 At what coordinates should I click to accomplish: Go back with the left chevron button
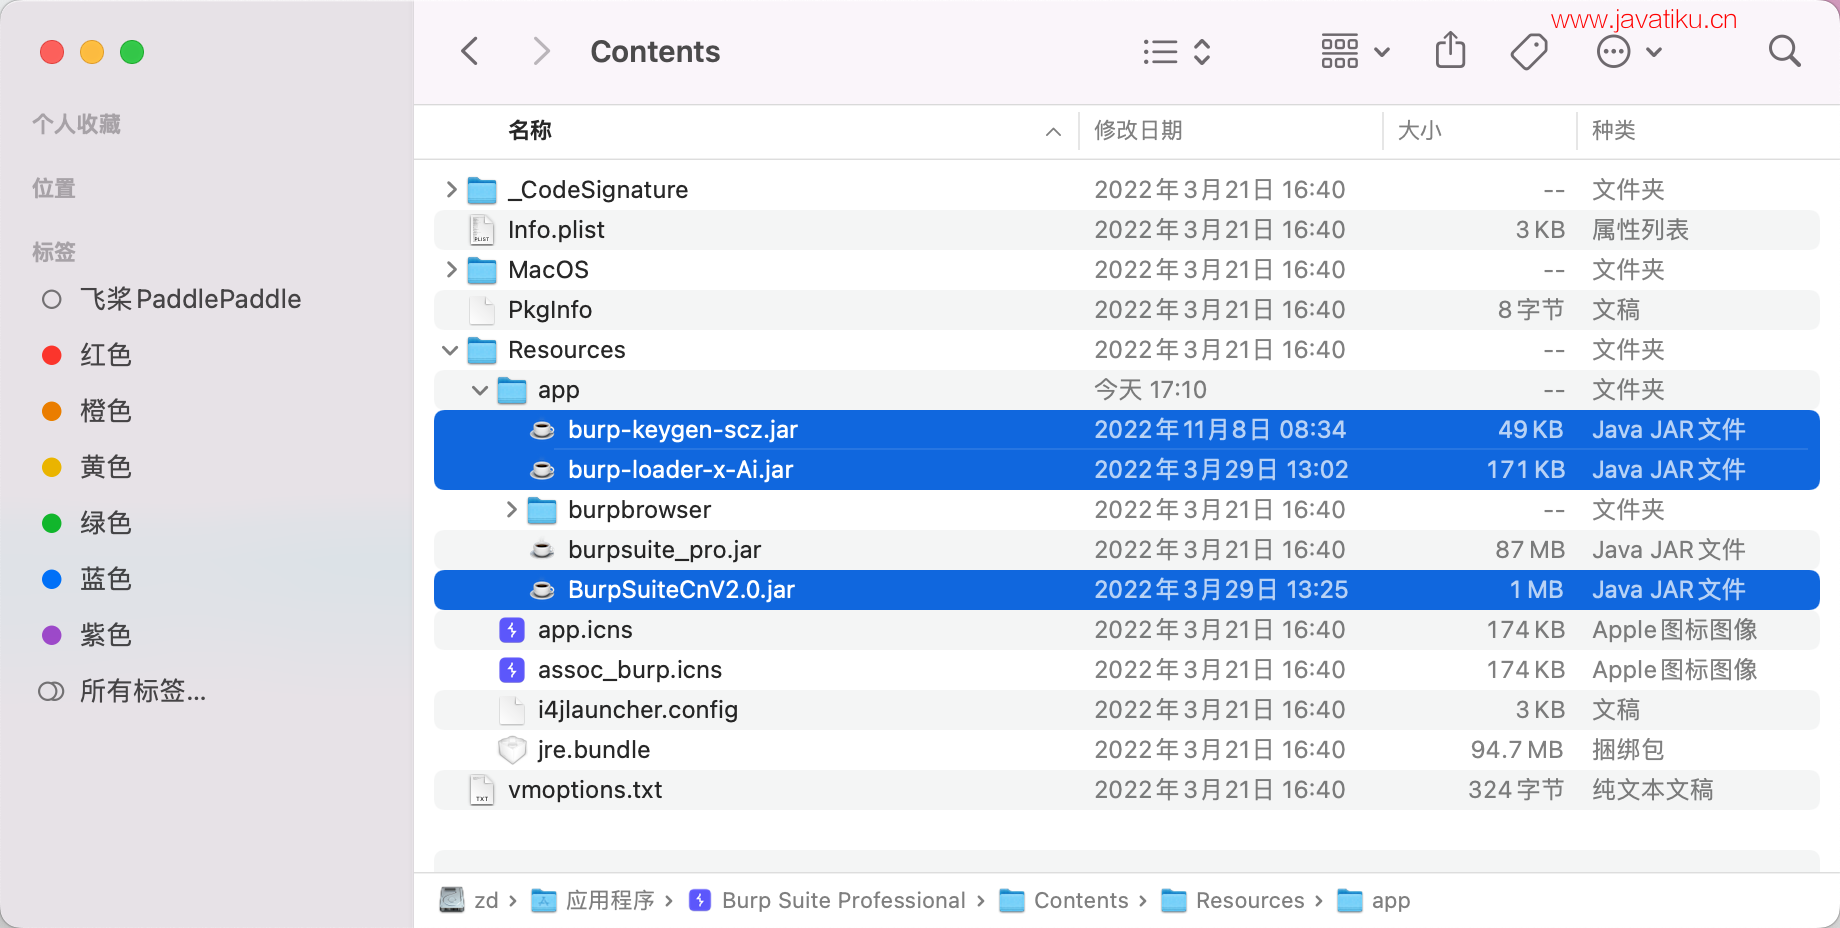[x=470, y=51]
